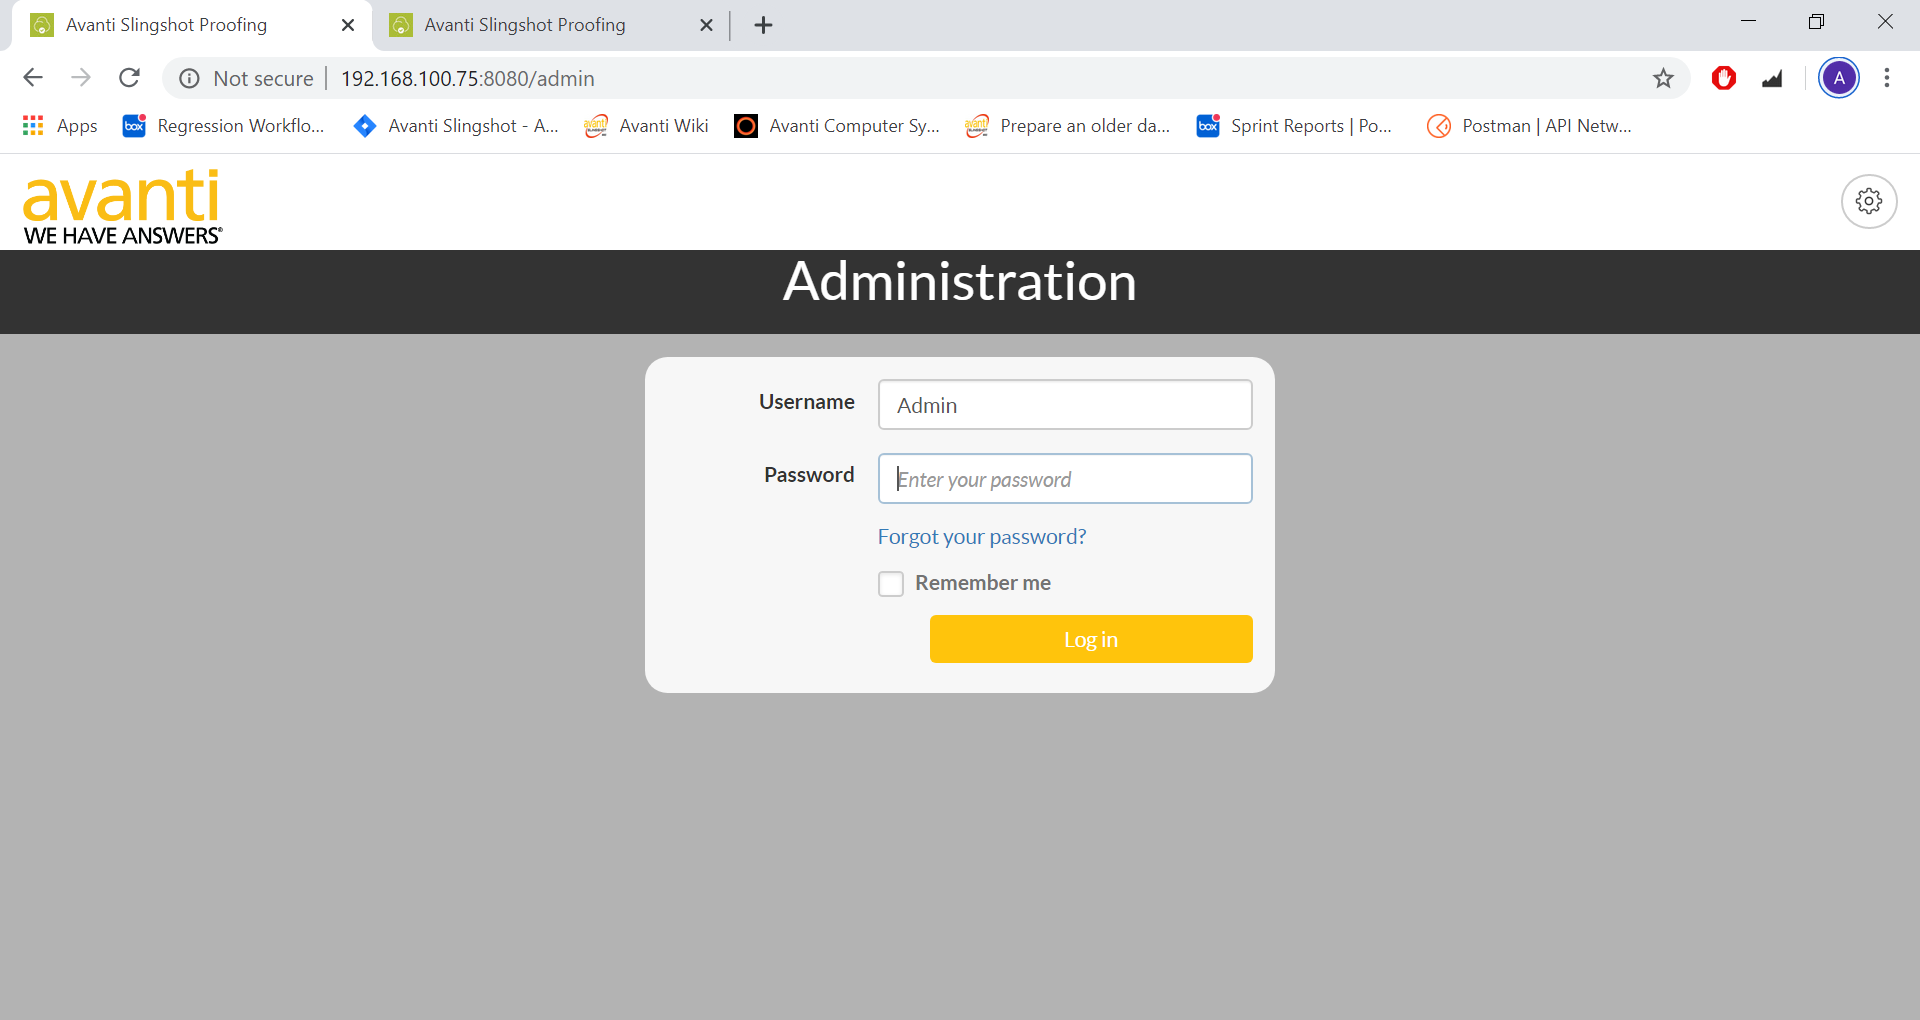Click the yellow Log in button
Image resolution: width=1920 pixels, height=1020 pixels.
point(1091,639)
